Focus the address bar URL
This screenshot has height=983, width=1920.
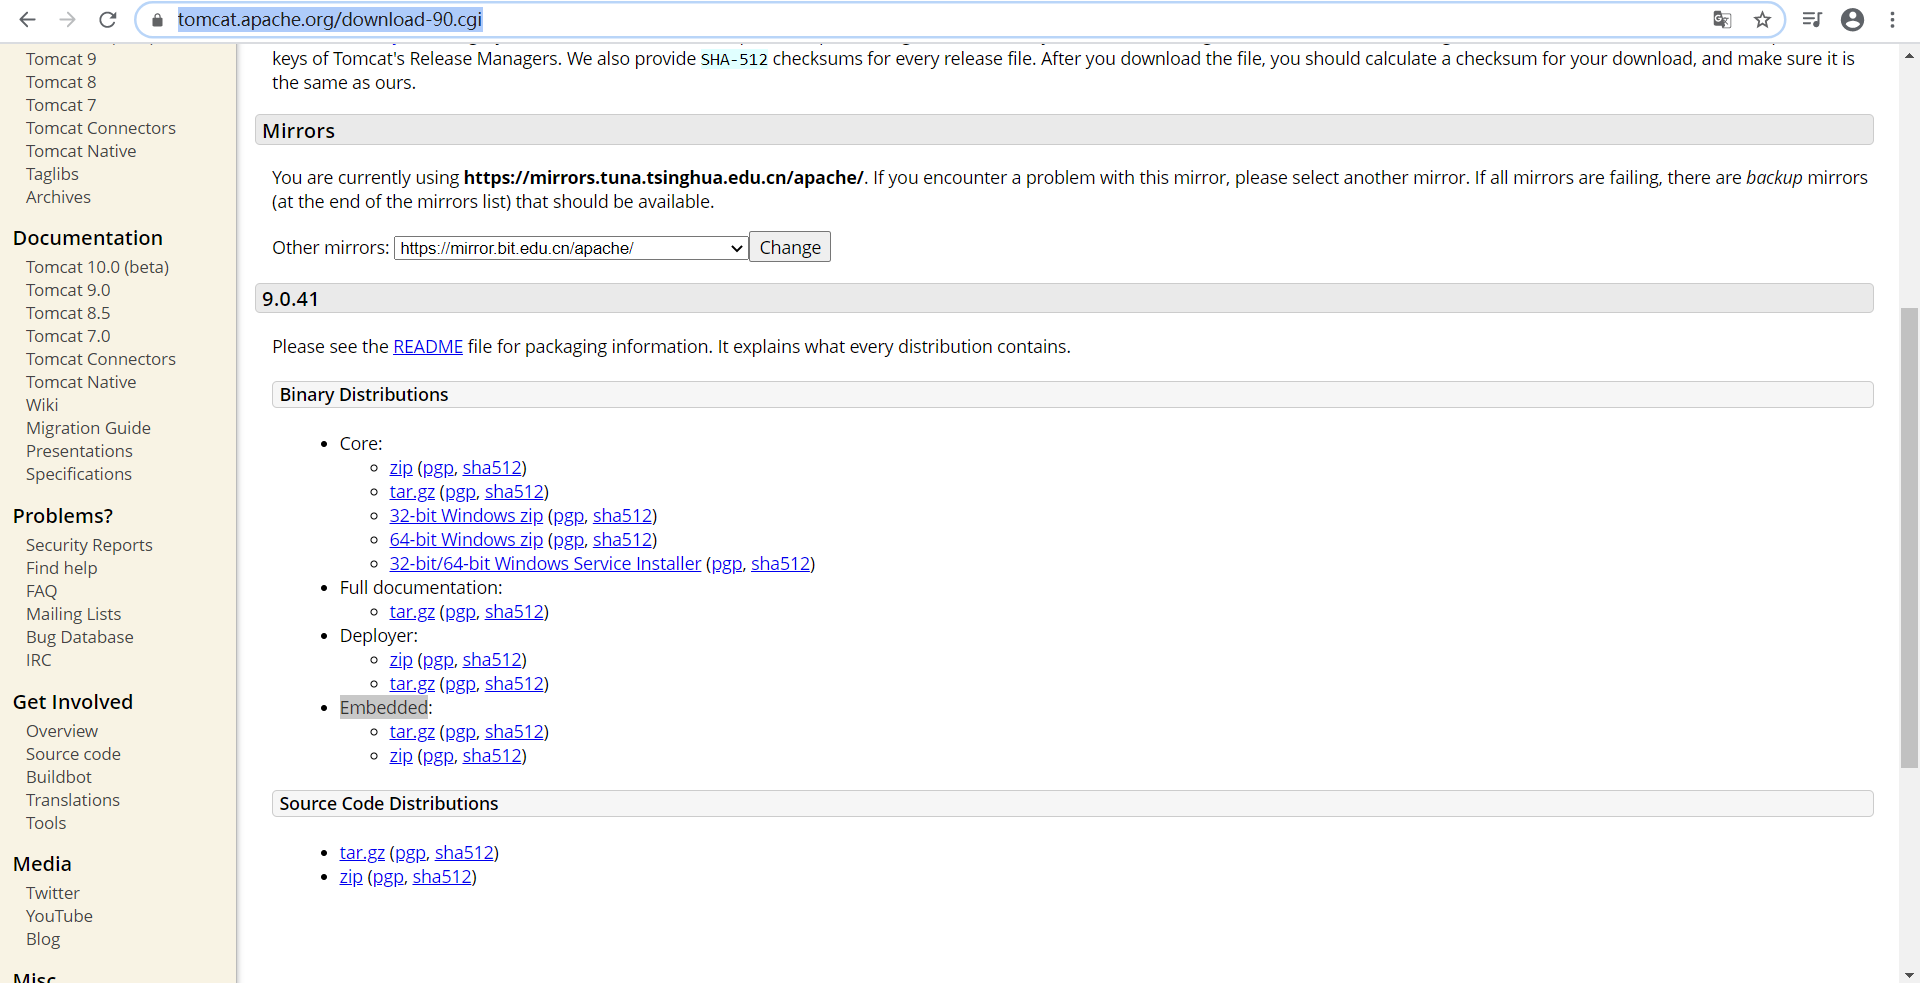tap(330, 20)
